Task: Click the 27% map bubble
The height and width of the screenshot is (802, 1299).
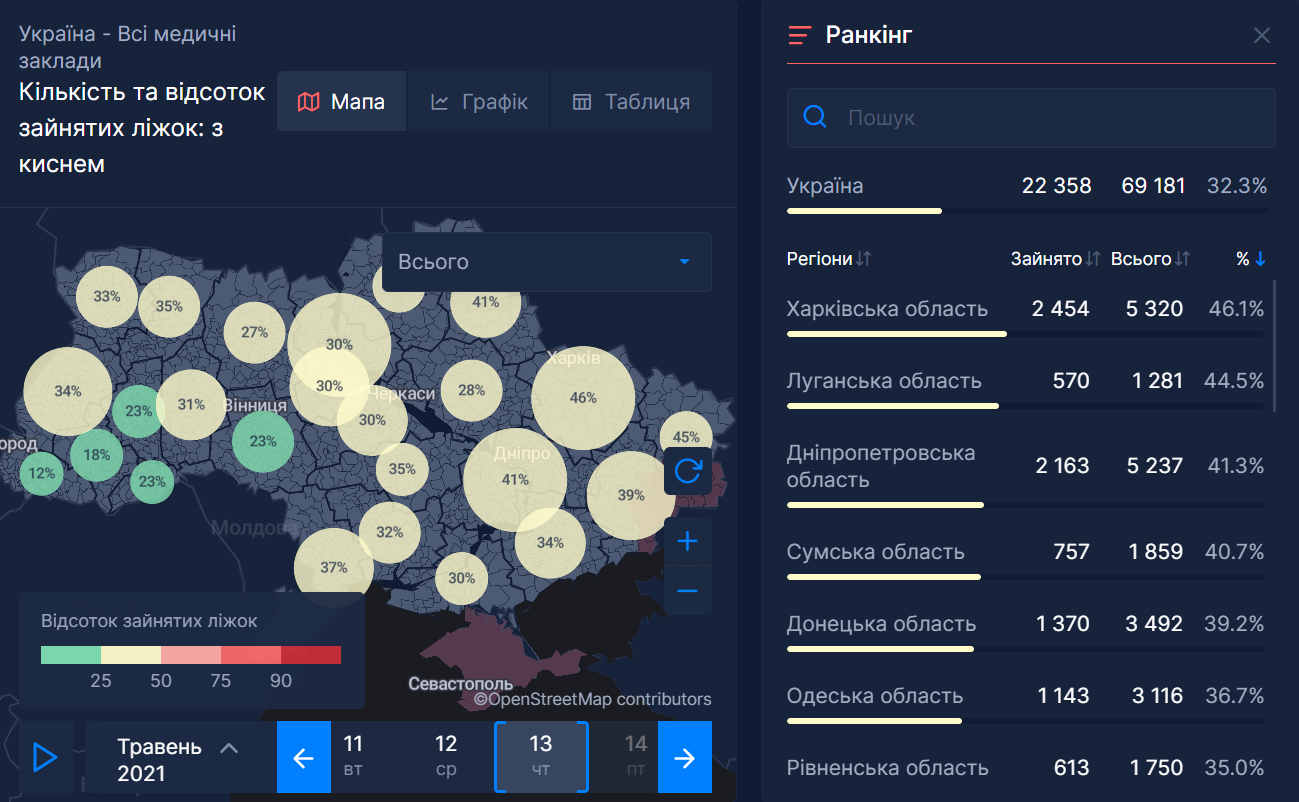Action: click(x=255, y=332)
